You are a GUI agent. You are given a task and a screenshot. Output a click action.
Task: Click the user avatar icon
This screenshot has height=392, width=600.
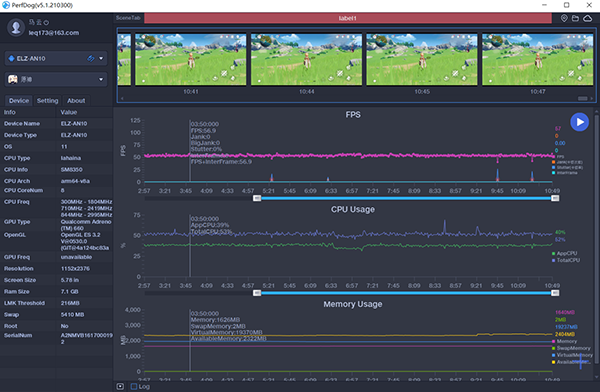tap(16, 28)
